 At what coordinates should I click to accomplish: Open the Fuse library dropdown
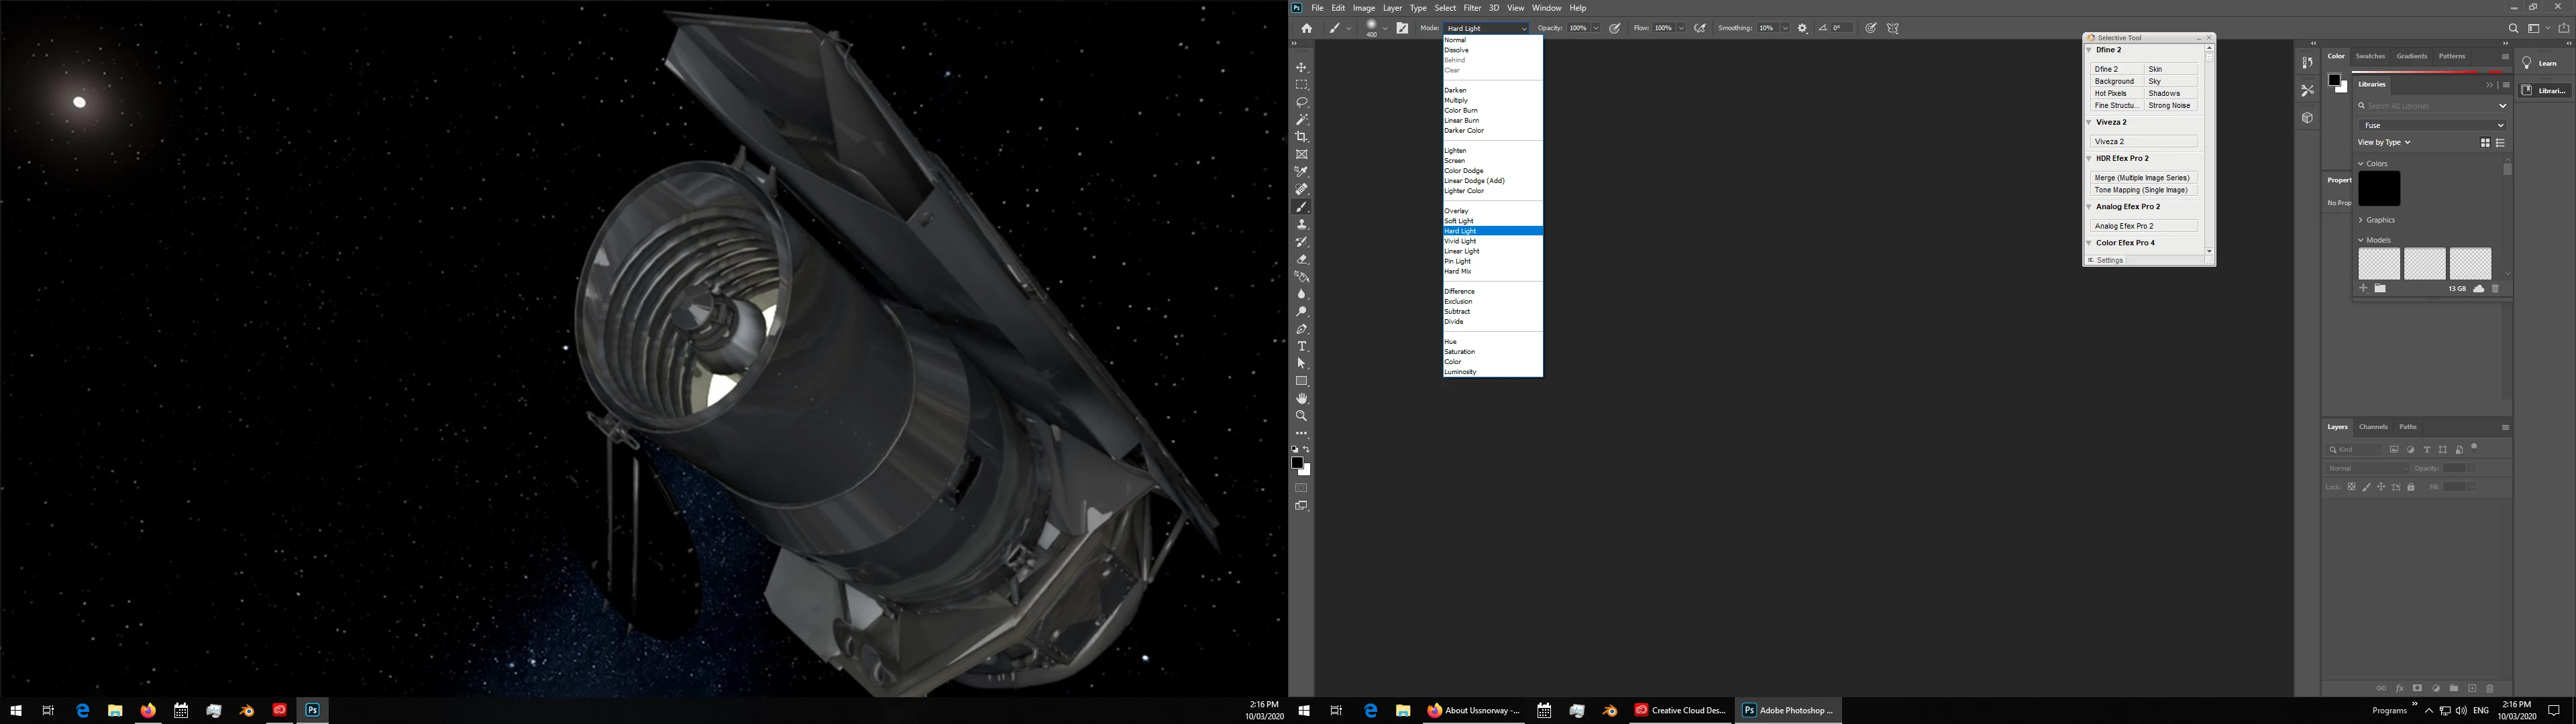pos(2431,125)
